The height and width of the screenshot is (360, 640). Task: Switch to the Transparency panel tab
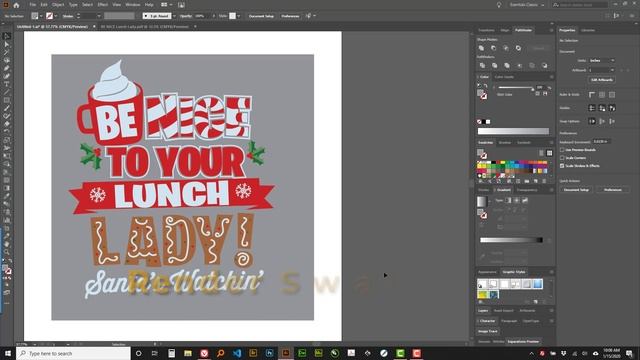coord(527,190)
